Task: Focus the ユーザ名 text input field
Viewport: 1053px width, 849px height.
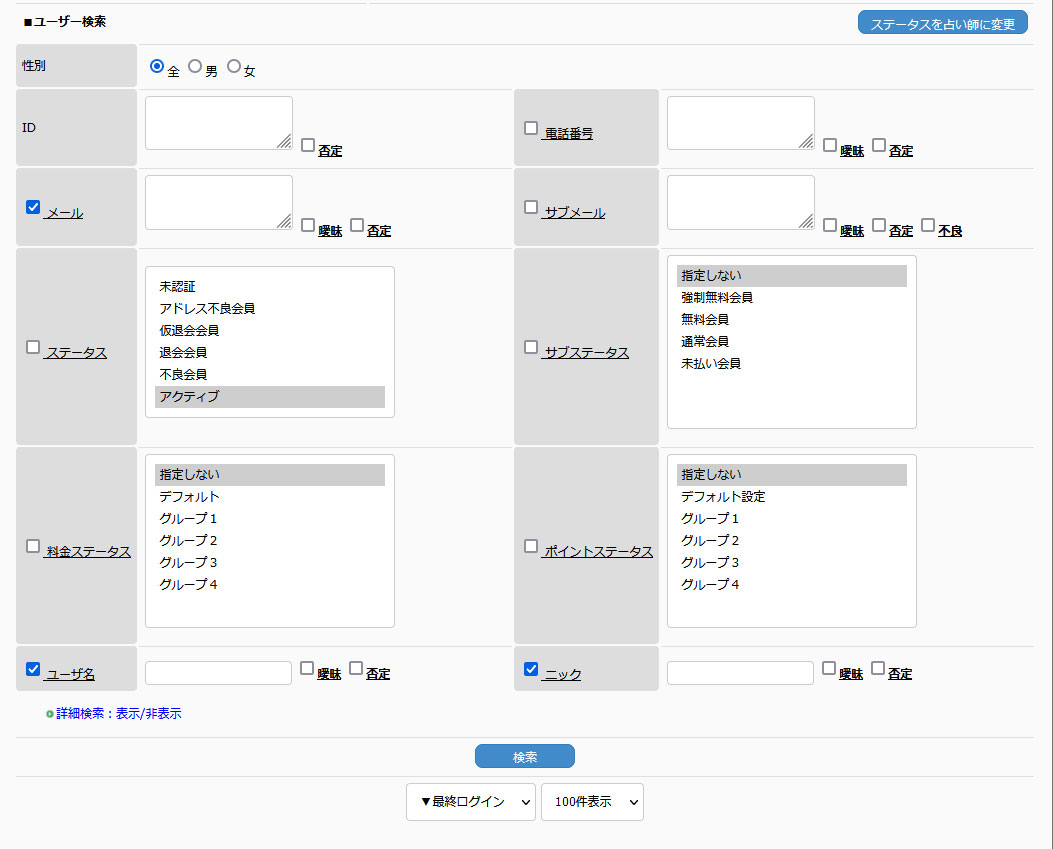Action: click(218, 673)
